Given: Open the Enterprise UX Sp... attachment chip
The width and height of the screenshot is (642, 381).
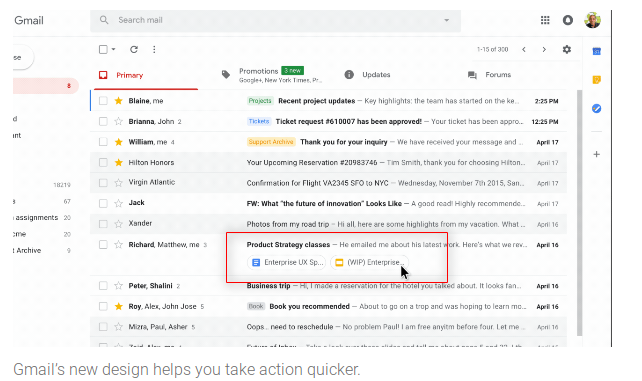Looking at the screenshot, I should 287,262.
